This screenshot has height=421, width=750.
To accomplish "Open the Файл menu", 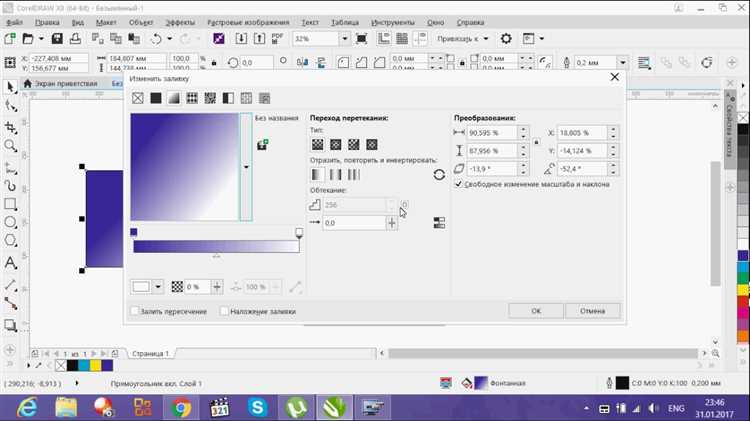I will pyautogui.click(x=14, y=22).
